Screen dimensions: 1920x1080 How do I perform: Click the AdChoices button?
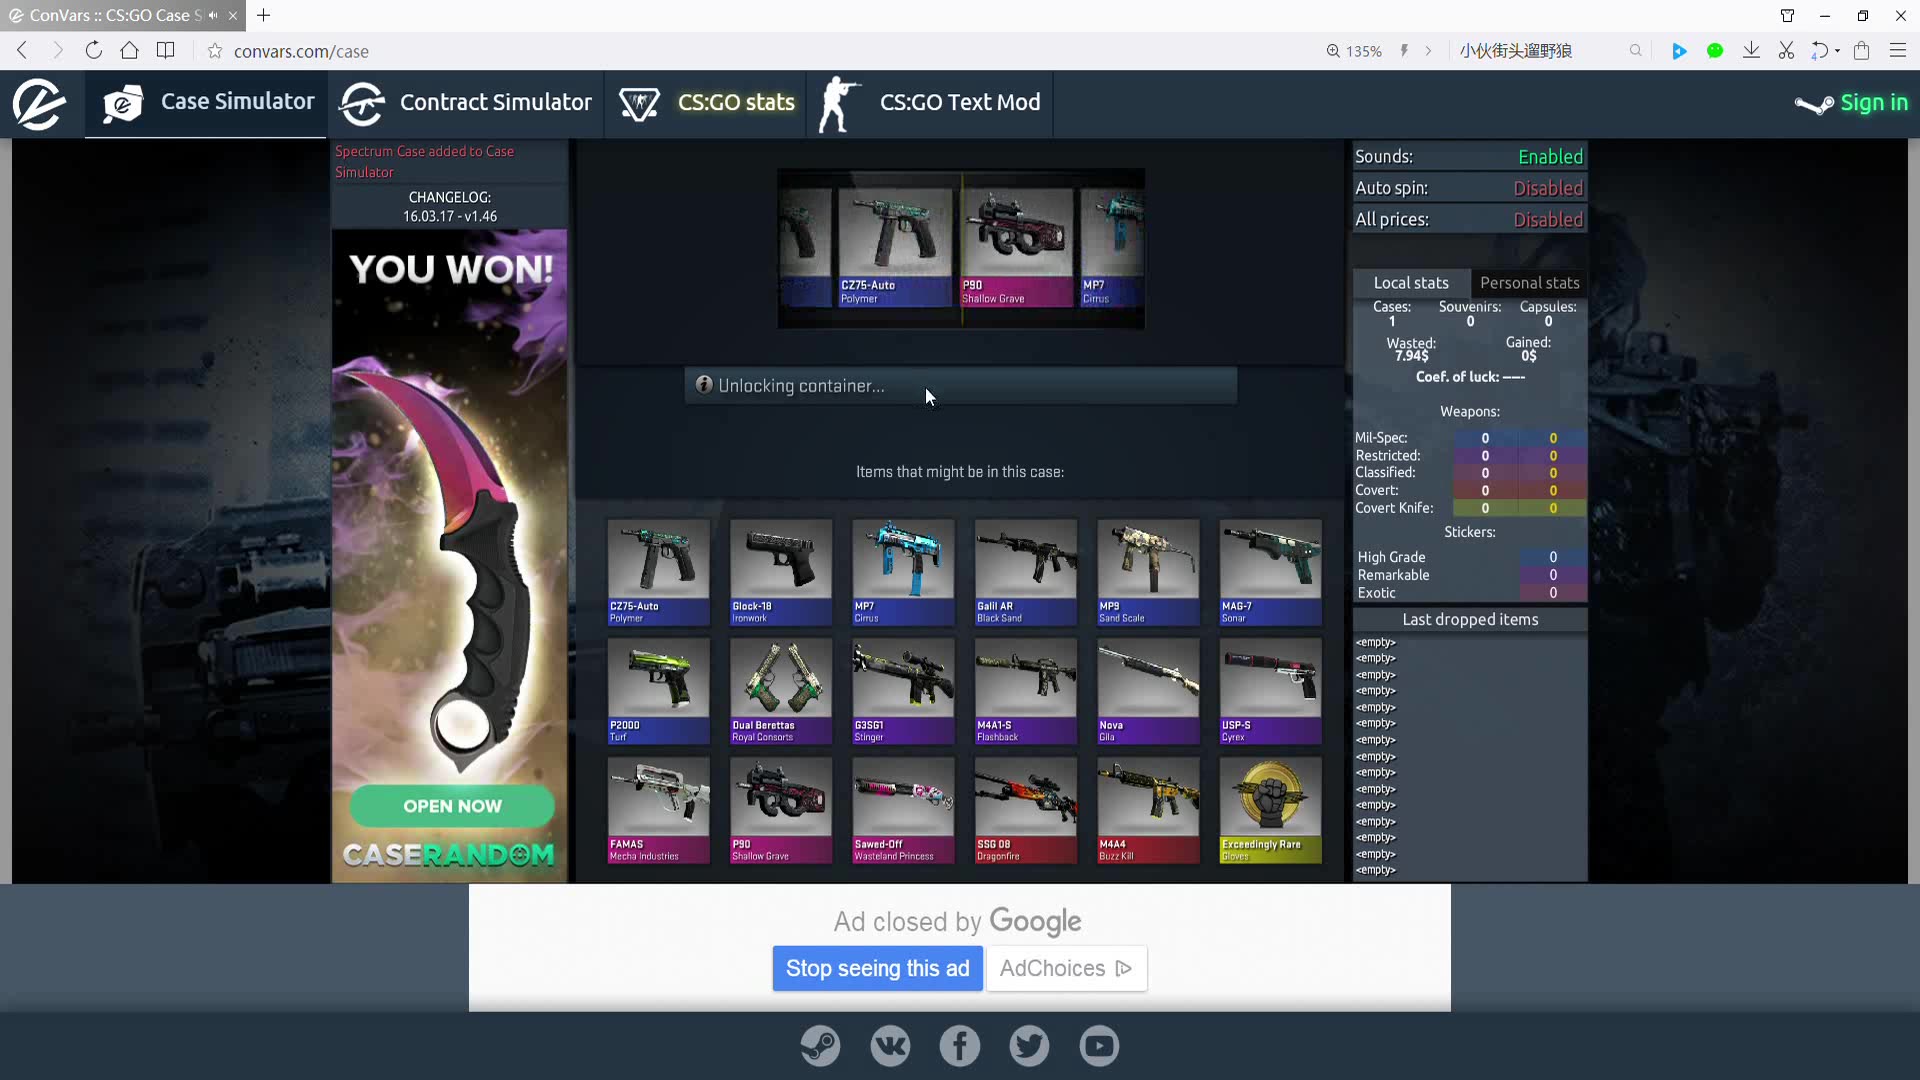coord(1066,969)
